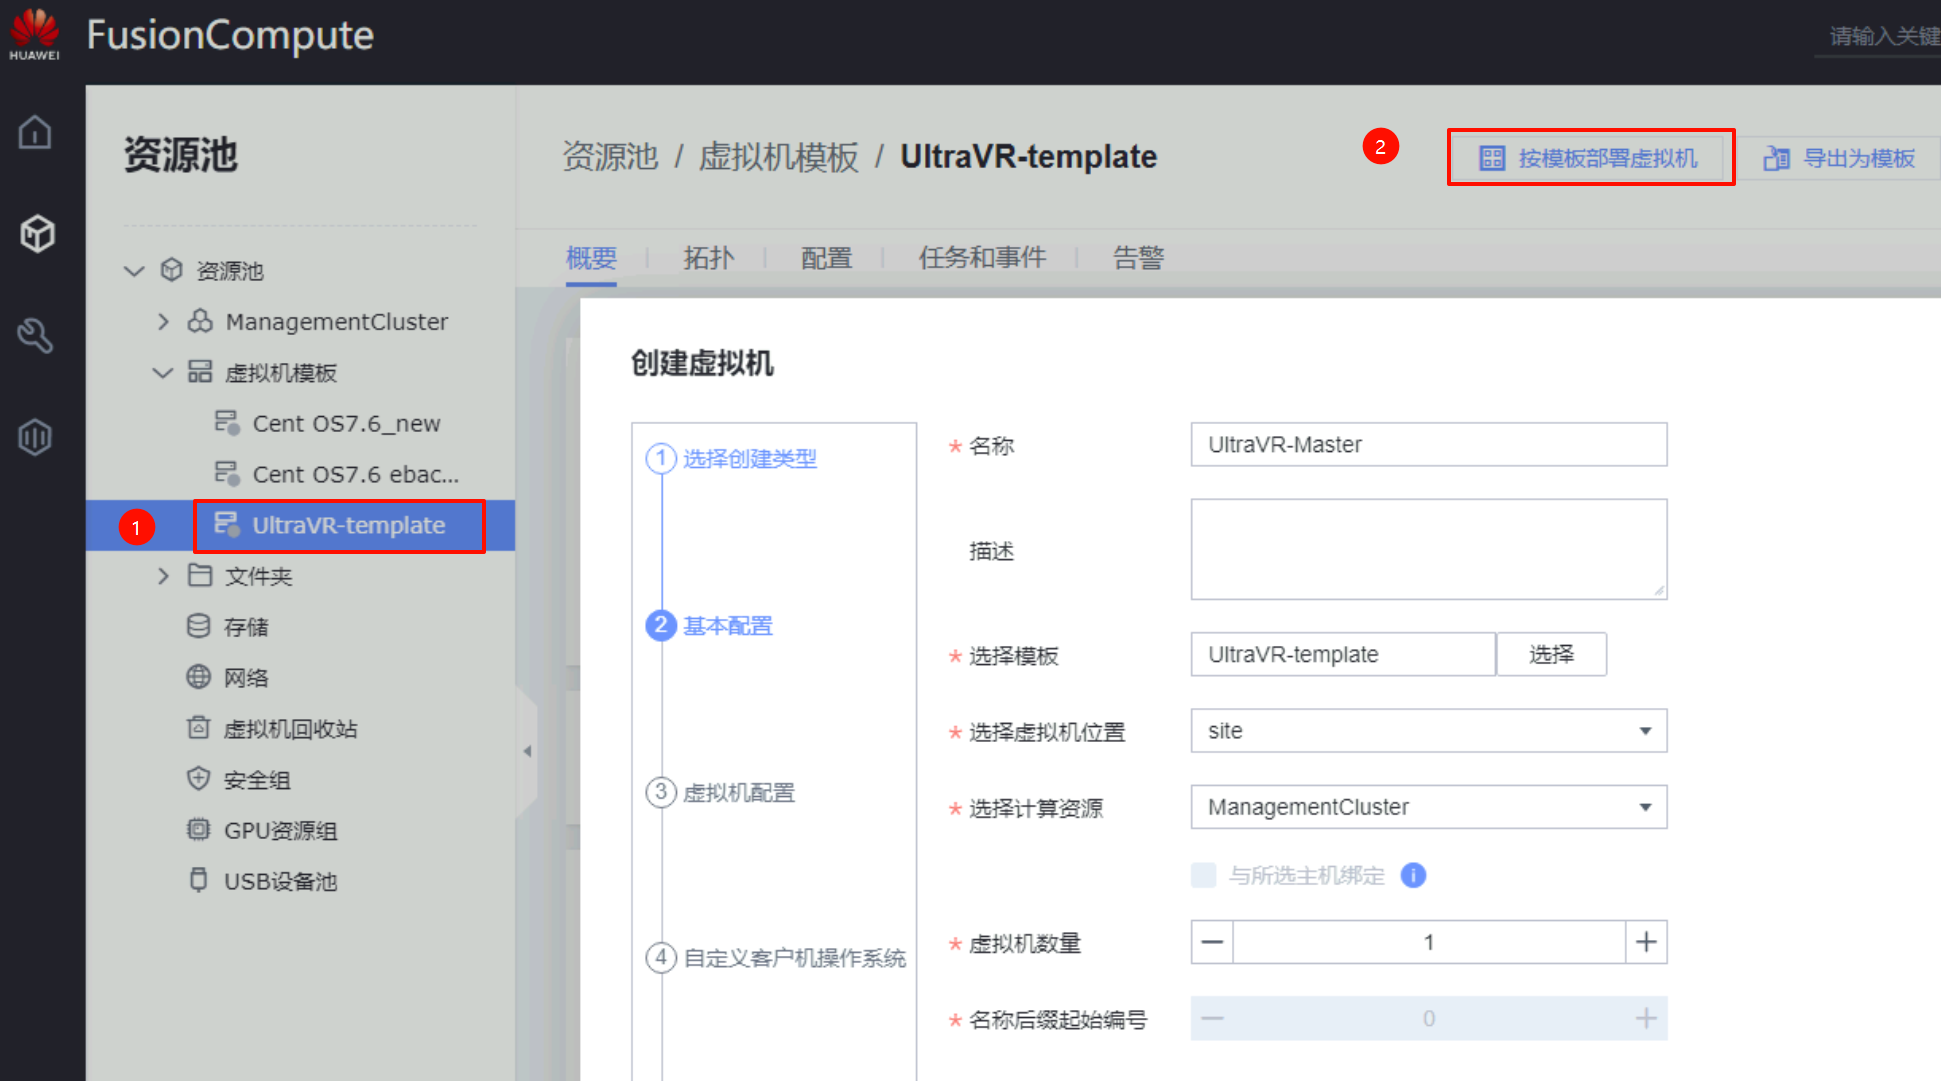Screen dimensions: 1941x1081
Task: Click the home icon in left sidebar
Action: [36, 132]
